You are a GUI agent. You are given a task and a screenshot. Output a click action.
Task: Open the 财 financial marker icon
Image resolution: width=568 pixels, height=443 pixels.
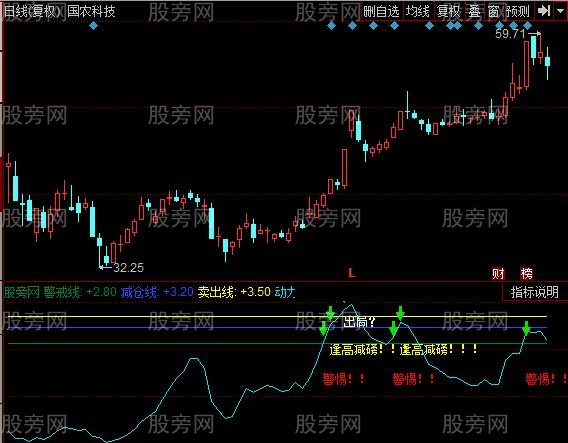[498, 273]
